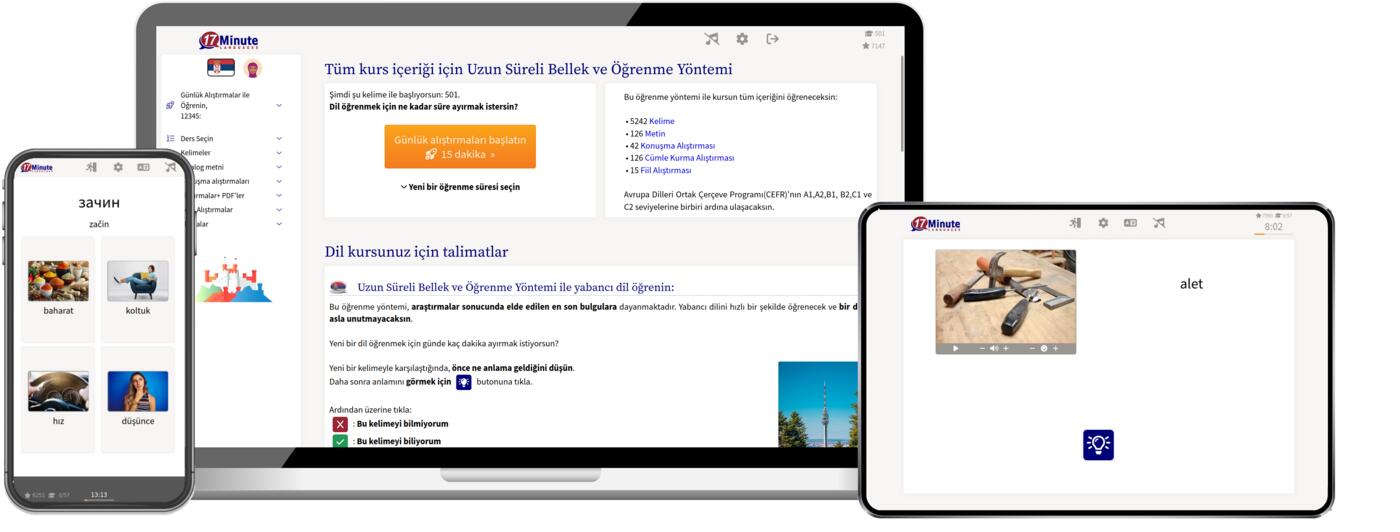Open the user avatar in laptop sidebar
The width and height of the screenshot is (1400, 532).
253,68
